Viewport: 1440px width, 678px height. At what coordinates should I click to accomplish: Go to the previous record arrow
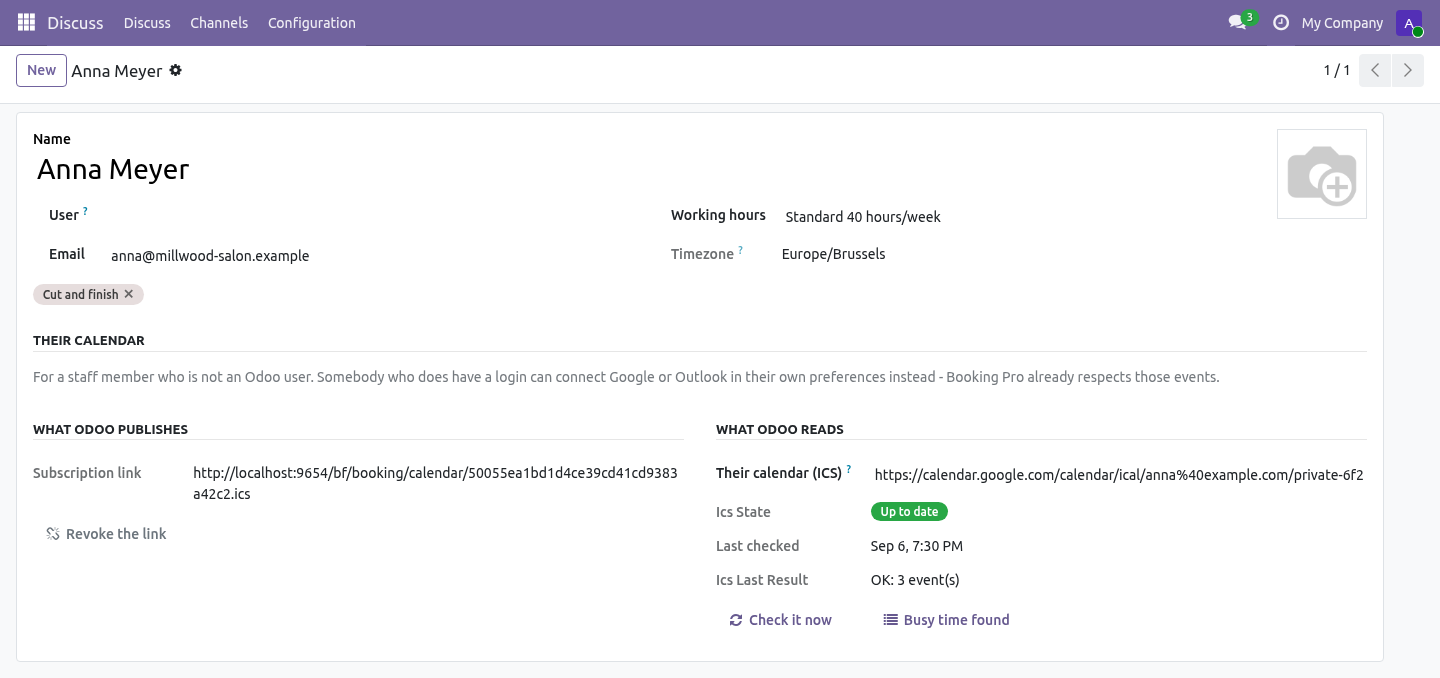(1375, 70)
